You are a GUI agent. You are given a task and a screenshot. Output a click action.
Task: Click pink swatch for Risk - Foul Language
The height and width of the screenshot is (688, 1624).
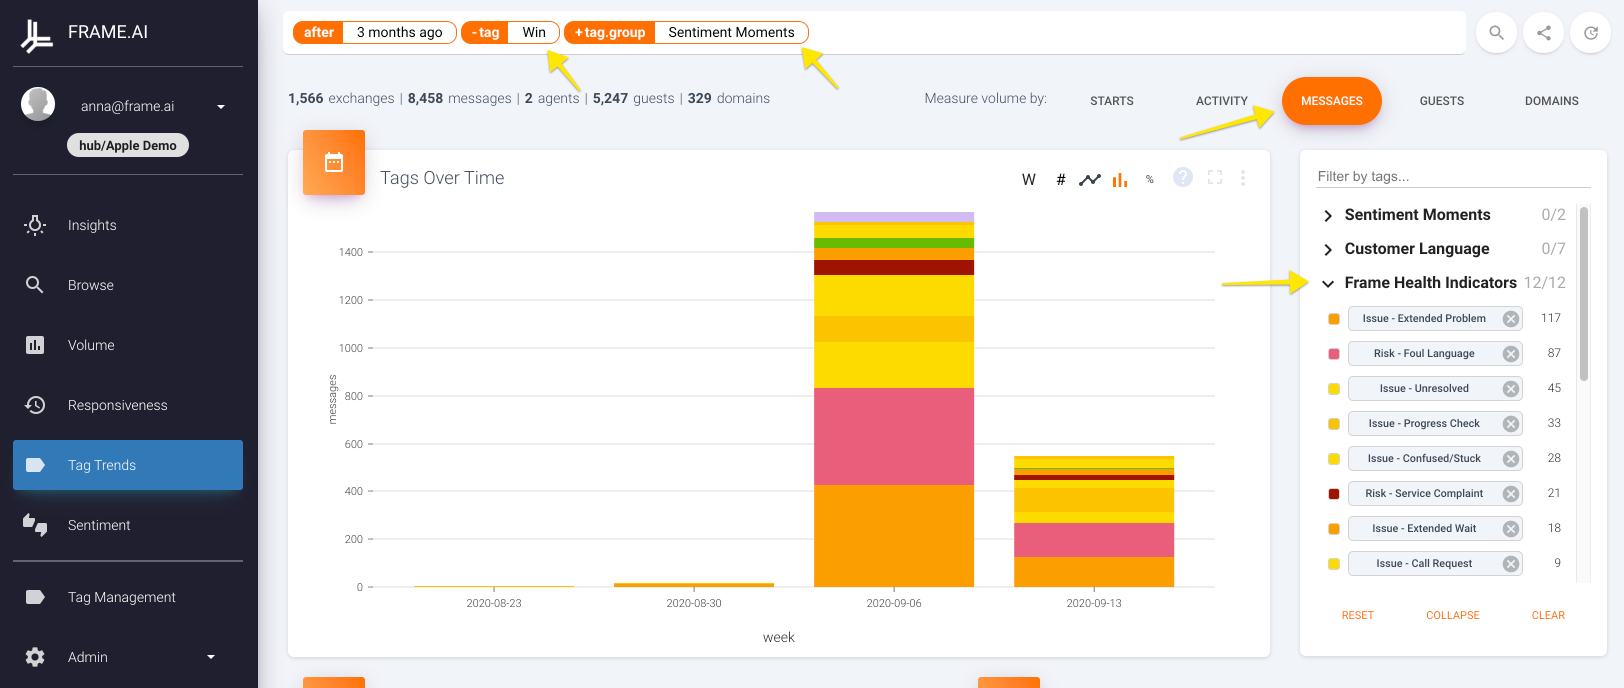tap(1334, 354)
